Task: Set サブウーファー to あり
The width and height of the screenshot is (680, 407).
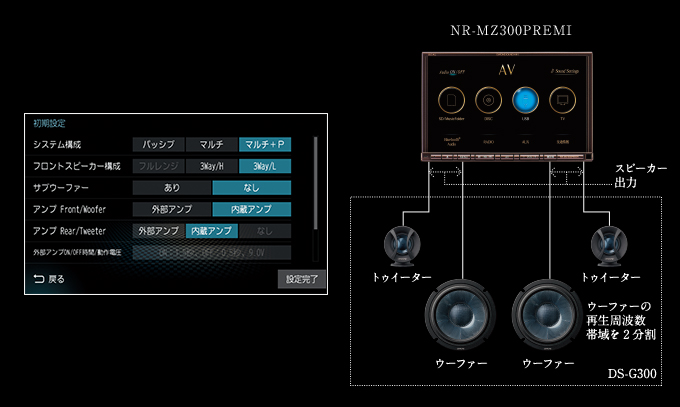Action: (x=171, y=188)
